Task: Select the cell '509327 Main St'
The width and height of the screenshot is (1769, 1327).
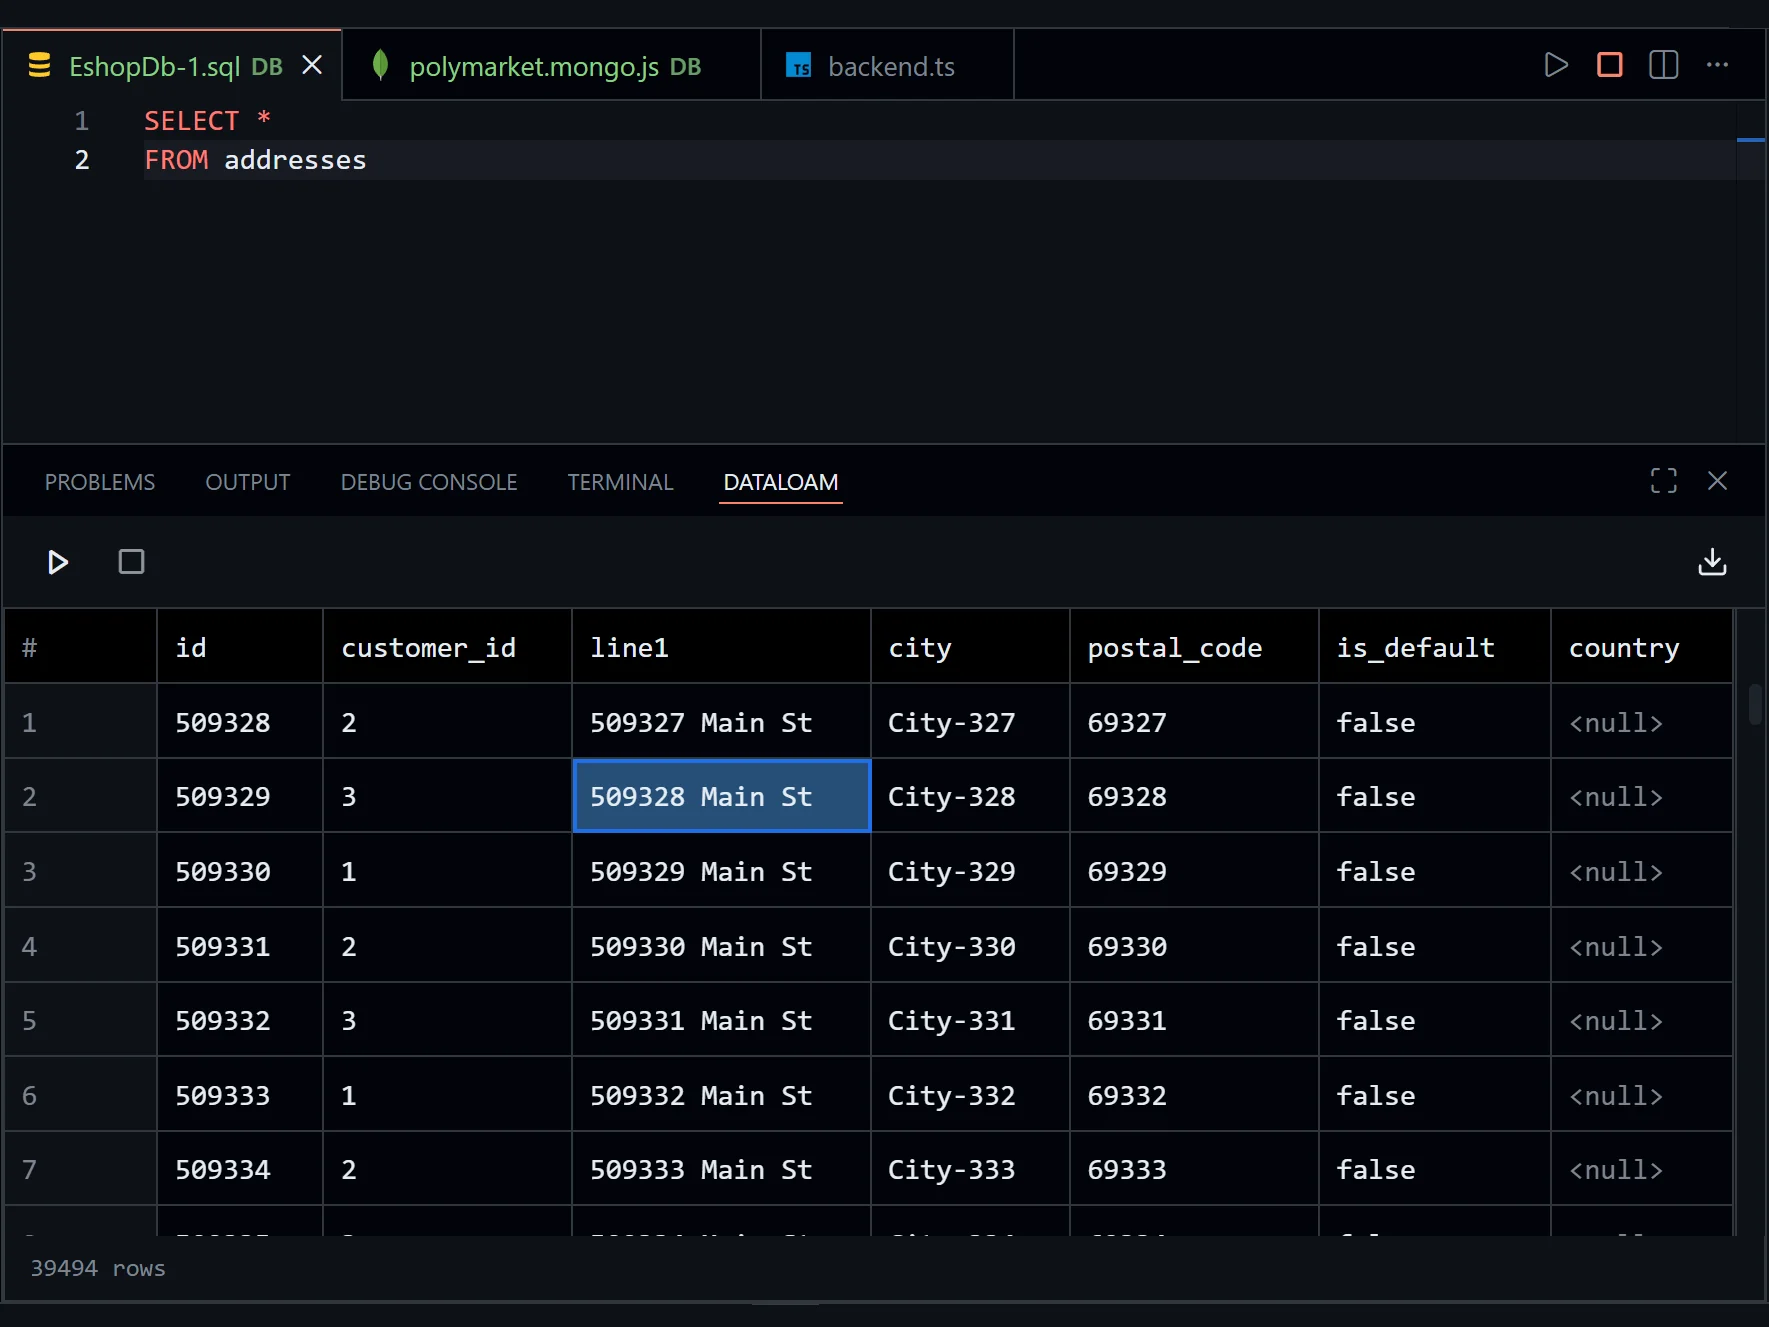Action: tap(721, 722)
